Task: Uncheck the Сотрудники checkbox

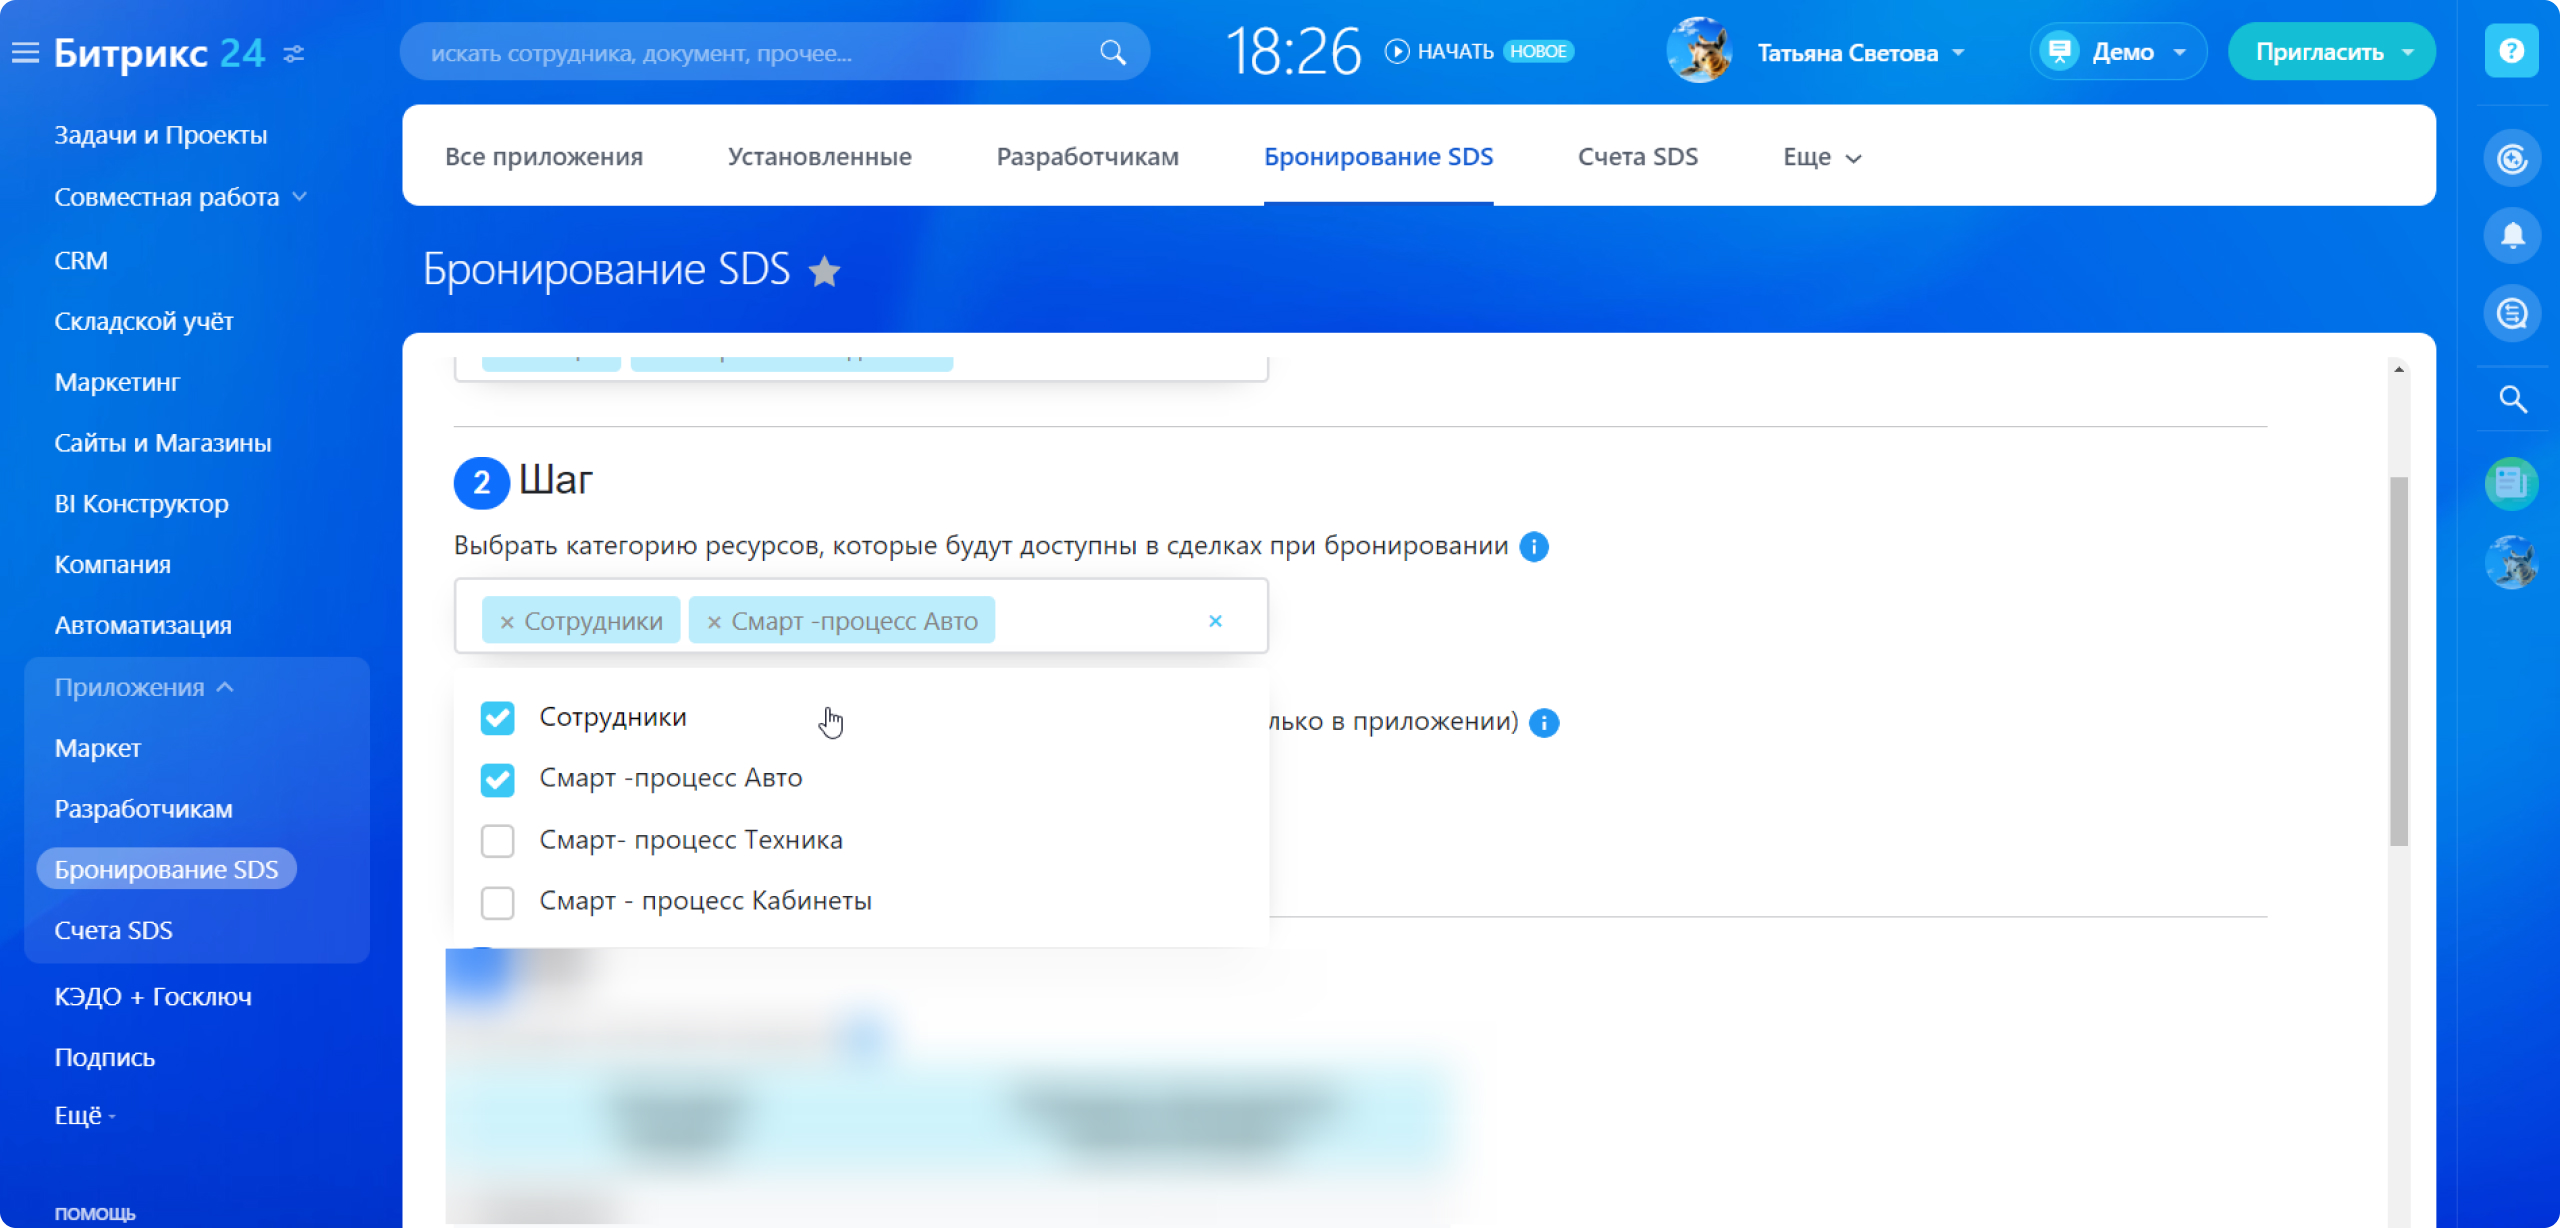Action: click(x=497, y=718)
